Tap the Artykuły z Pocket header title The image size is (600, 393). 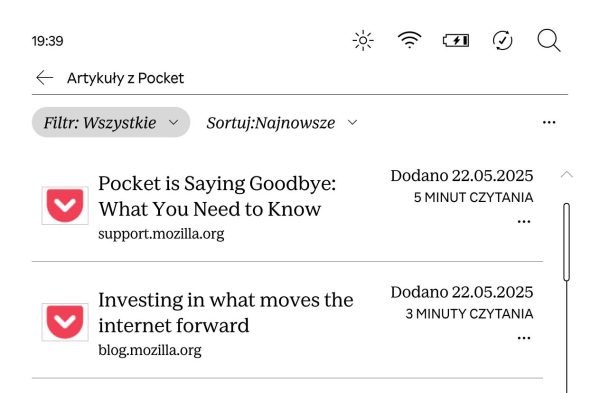pos(126,78)
